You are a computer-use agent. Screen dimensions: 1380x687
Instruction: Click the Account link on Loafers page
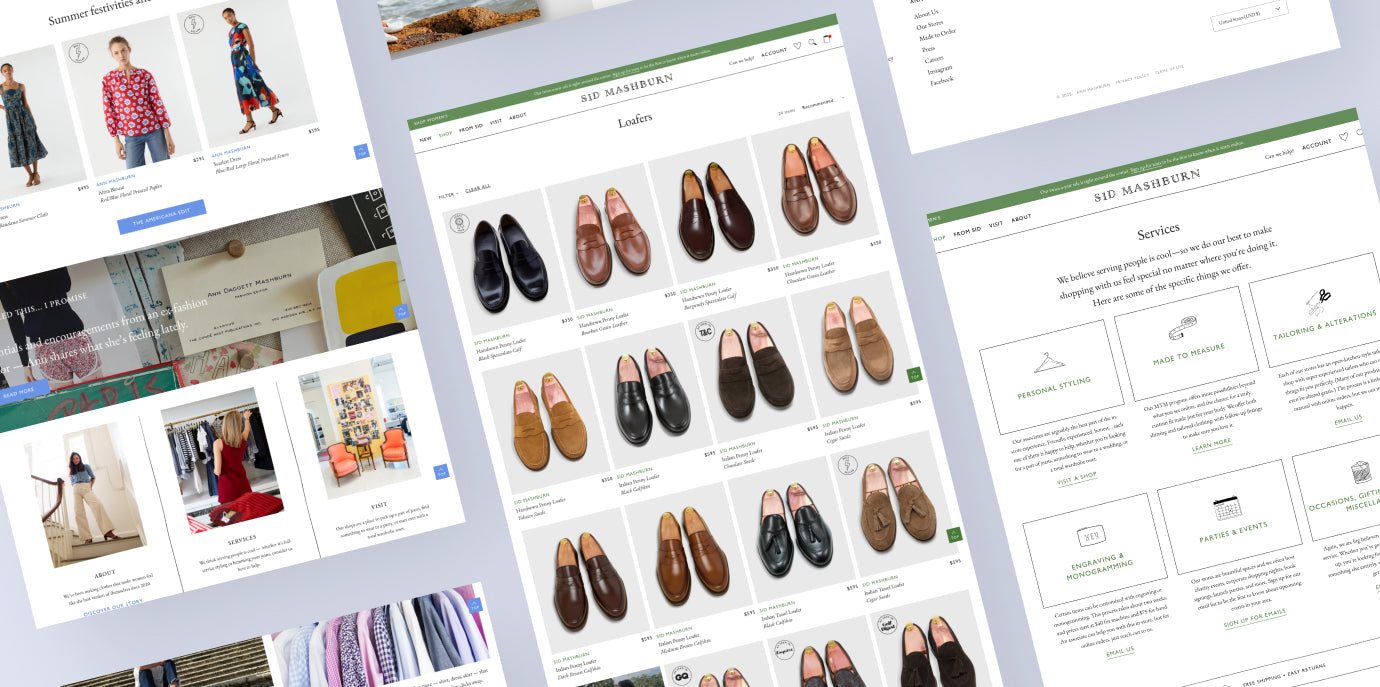(773, 52)
